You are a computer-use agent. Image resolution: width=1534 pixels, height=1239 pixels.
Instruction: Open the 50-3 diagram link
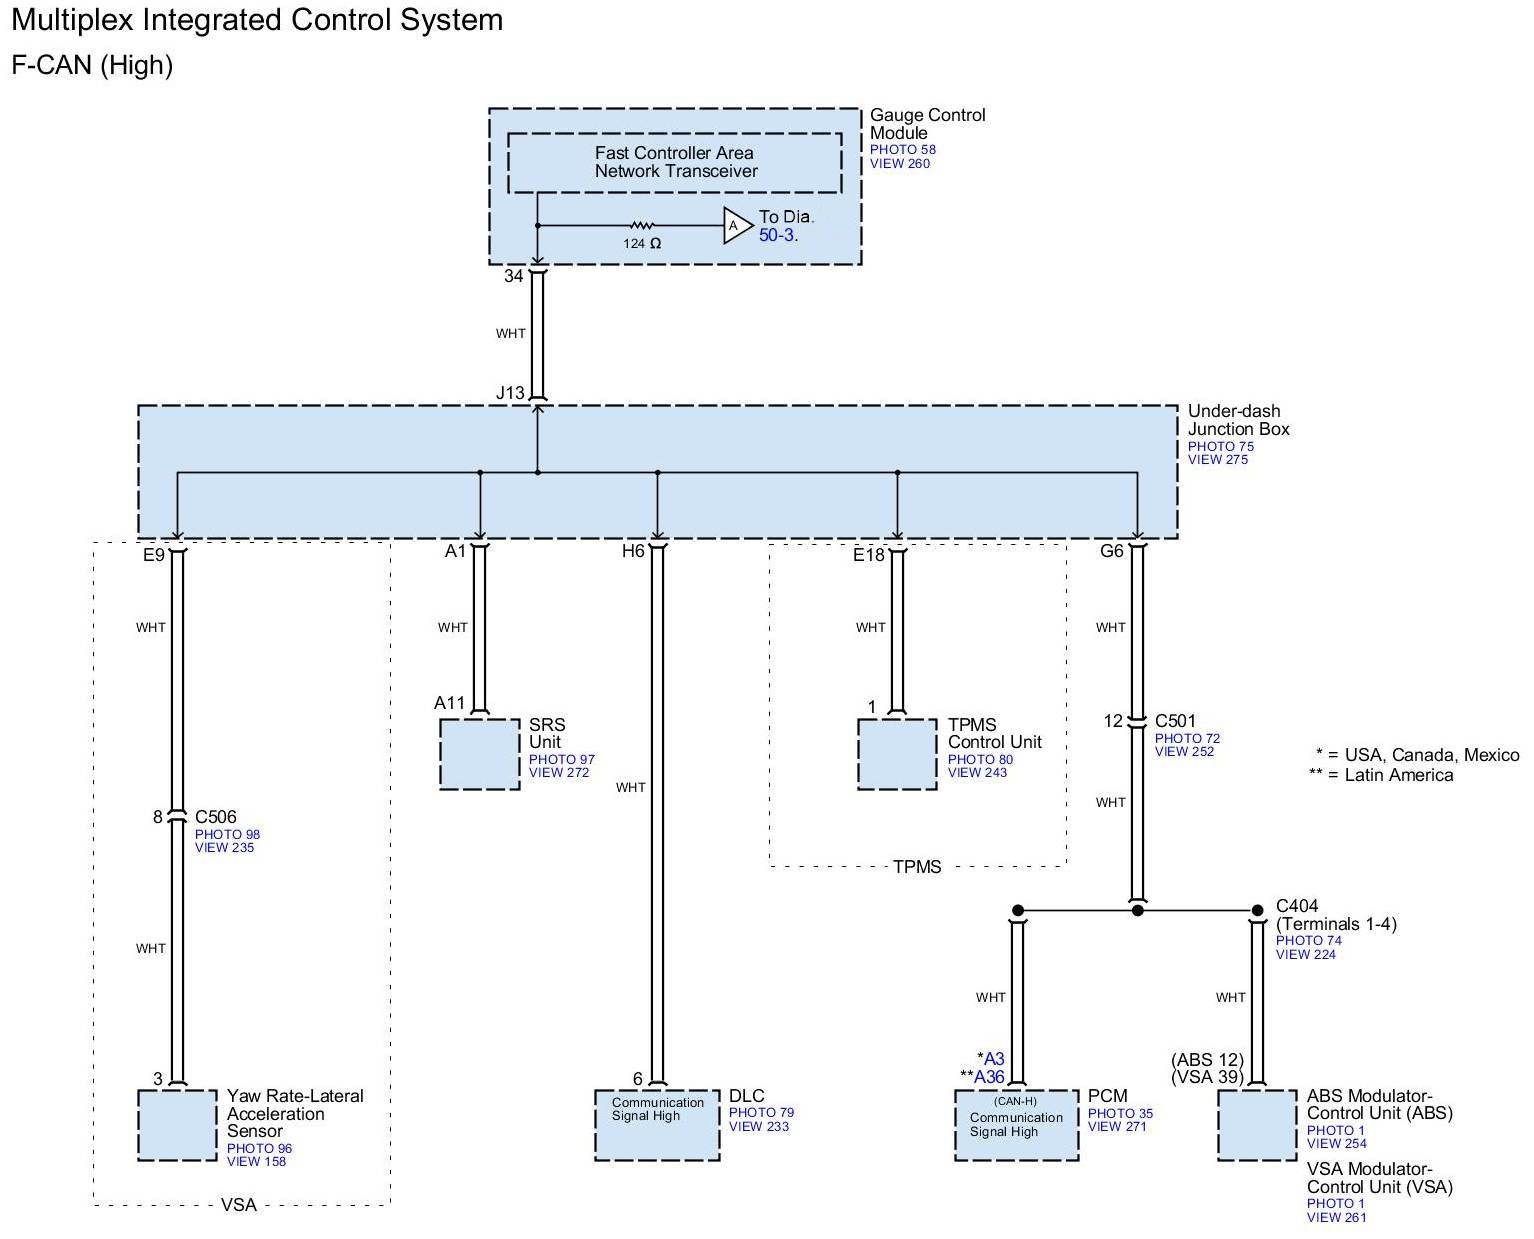[x=777, y=236]
